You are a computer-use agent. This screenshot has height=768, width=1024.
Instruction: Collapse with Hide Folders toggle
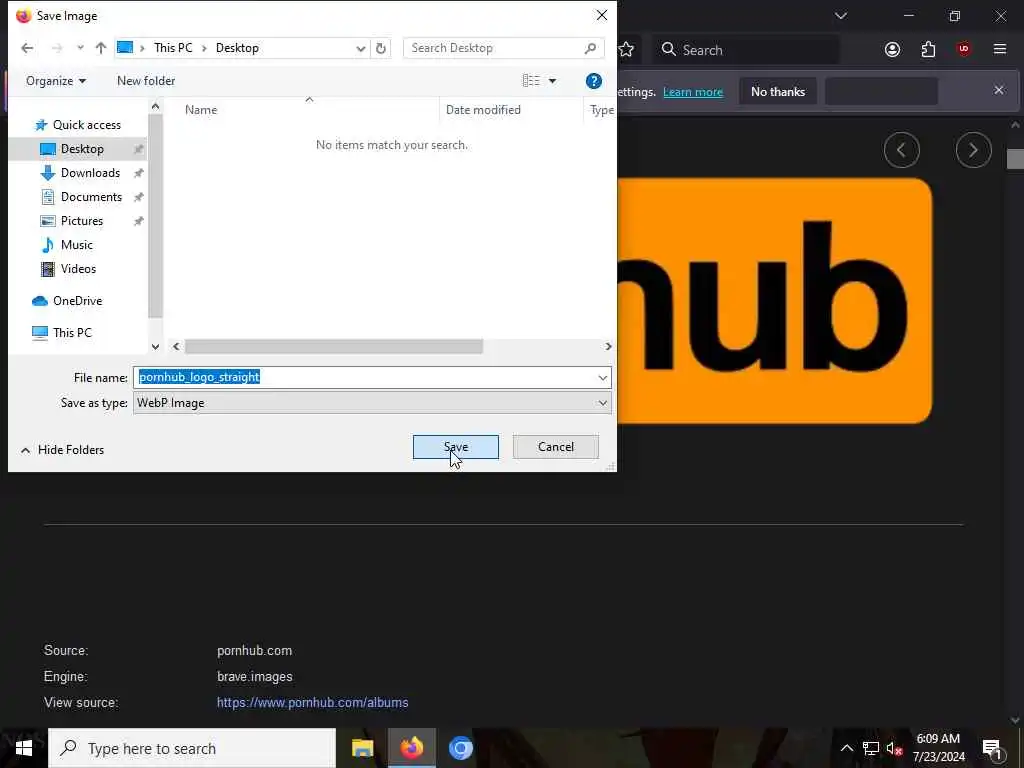point(62,450)
